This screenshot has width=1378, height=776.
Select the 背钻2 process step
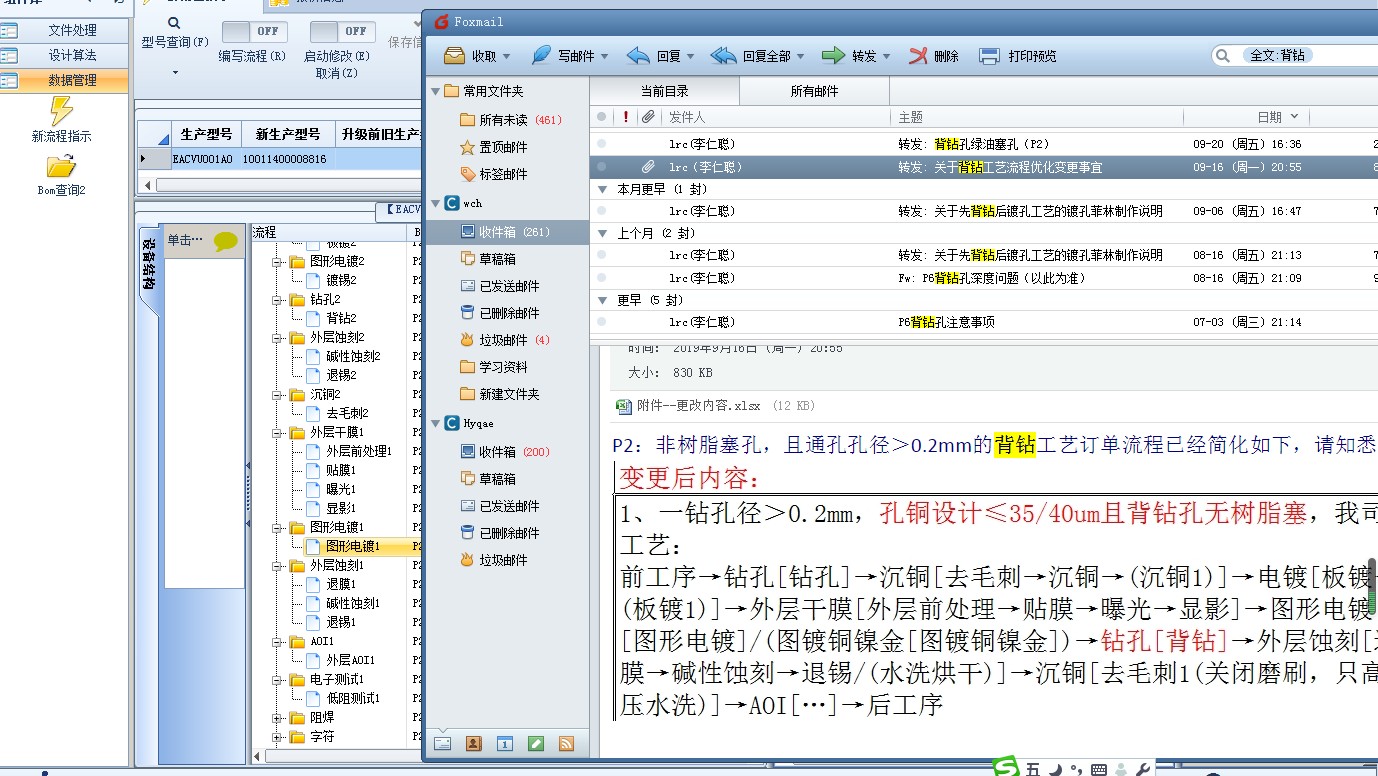tap(341, 318)
